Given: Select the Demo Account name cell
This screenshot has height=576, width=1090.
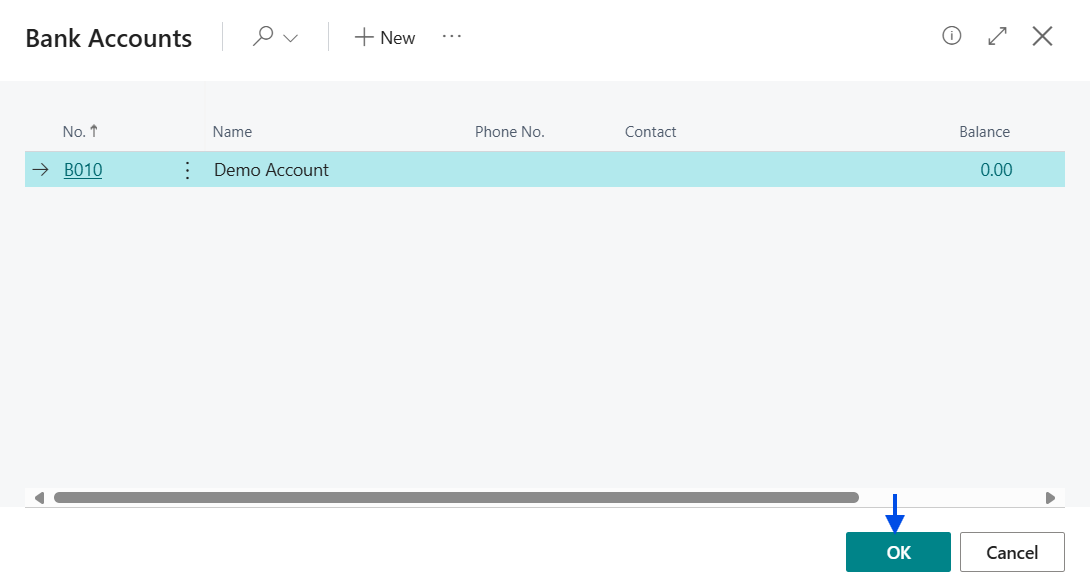Looking at the screenshot, I should tap(271, 170).
